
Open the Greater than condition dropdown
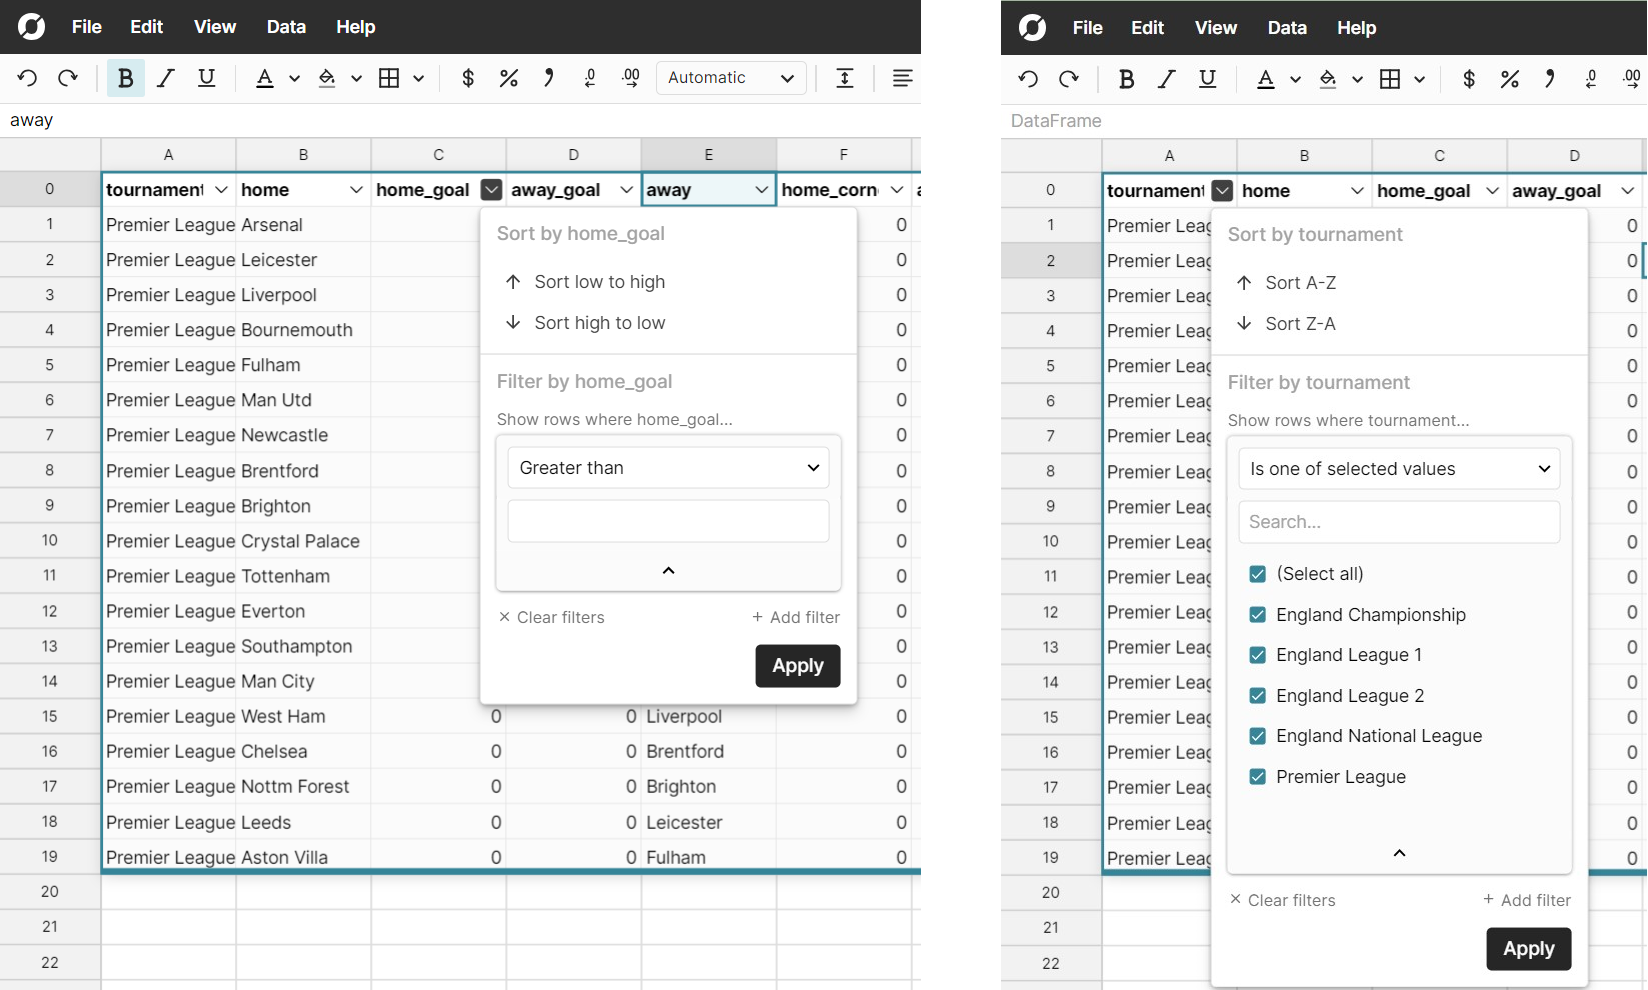(x=668, y=468)
